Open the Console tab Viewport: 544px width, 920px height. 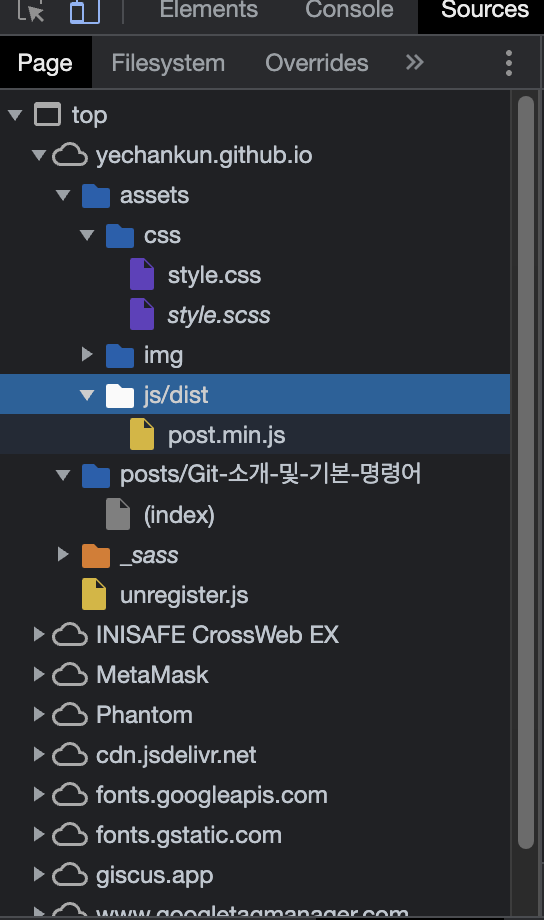pyautogui.click(x=349, y=10)
